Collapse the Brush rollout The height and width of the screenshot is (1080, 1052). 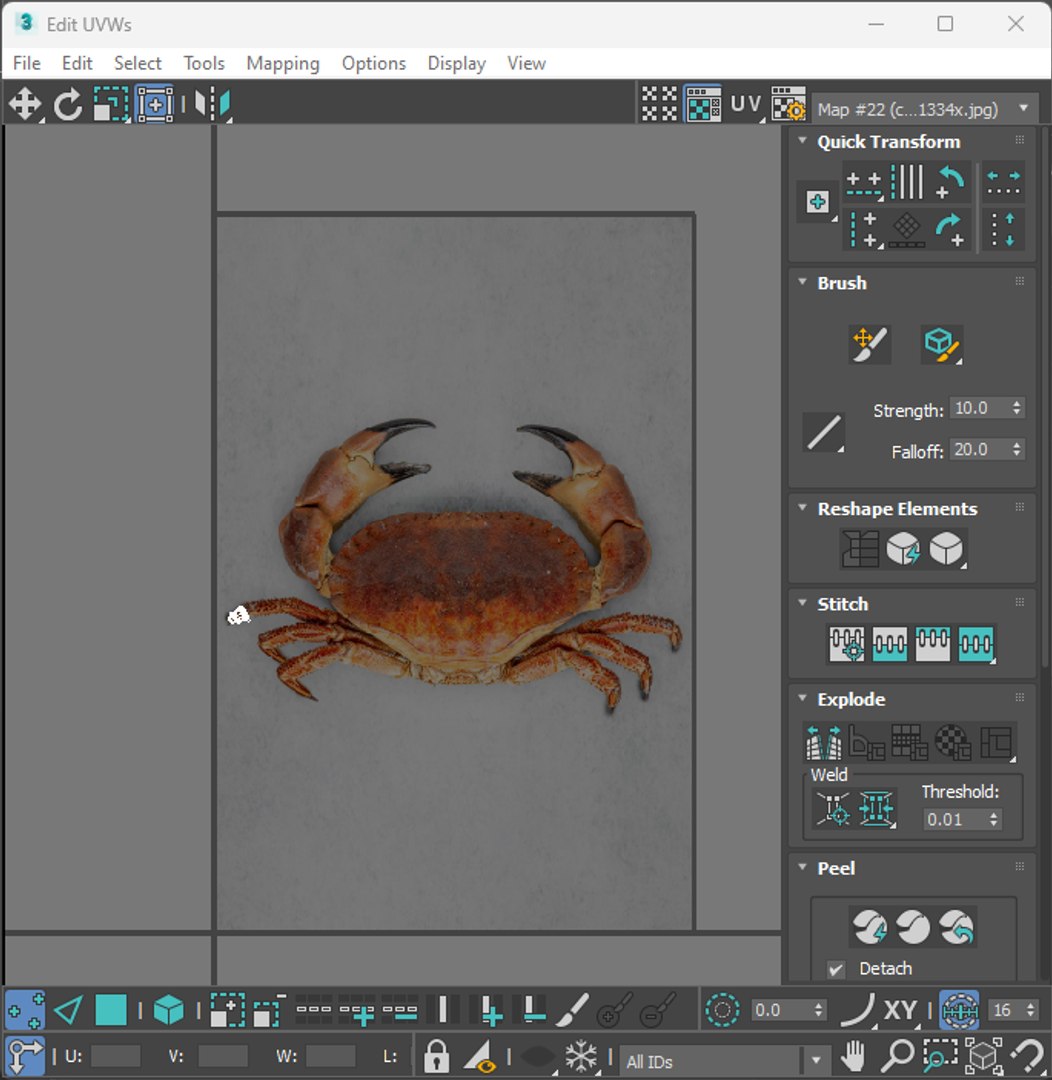(x=802, y=282)
